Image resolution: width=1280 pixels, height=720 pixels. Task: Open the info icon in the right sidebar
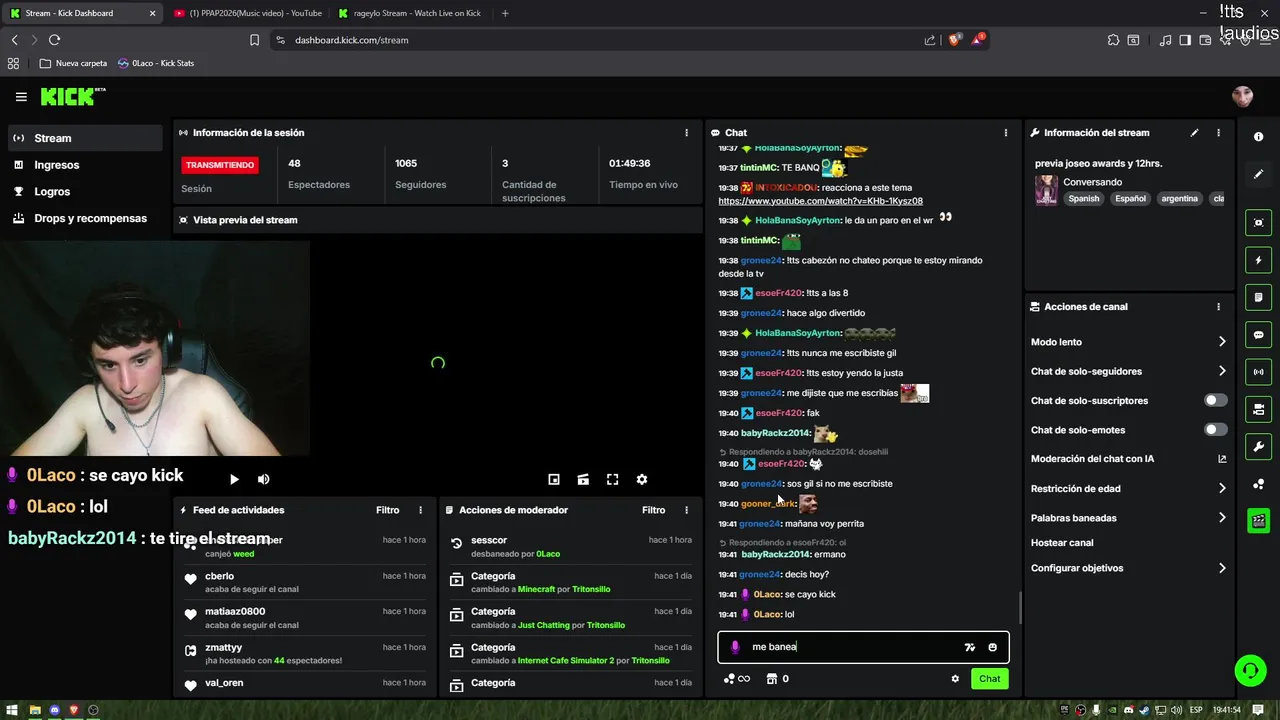[1258, 137]
